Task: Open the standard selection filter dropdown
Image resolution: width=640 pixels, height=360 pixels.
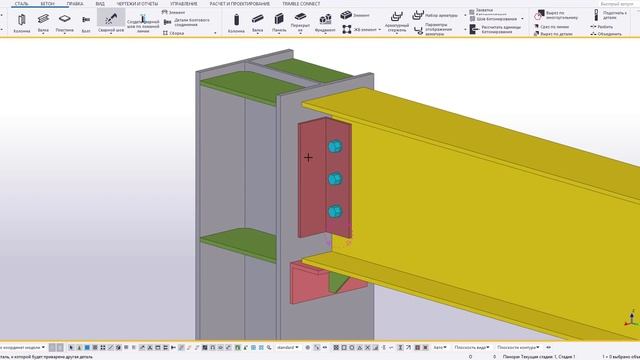Action: click(287, 347)
